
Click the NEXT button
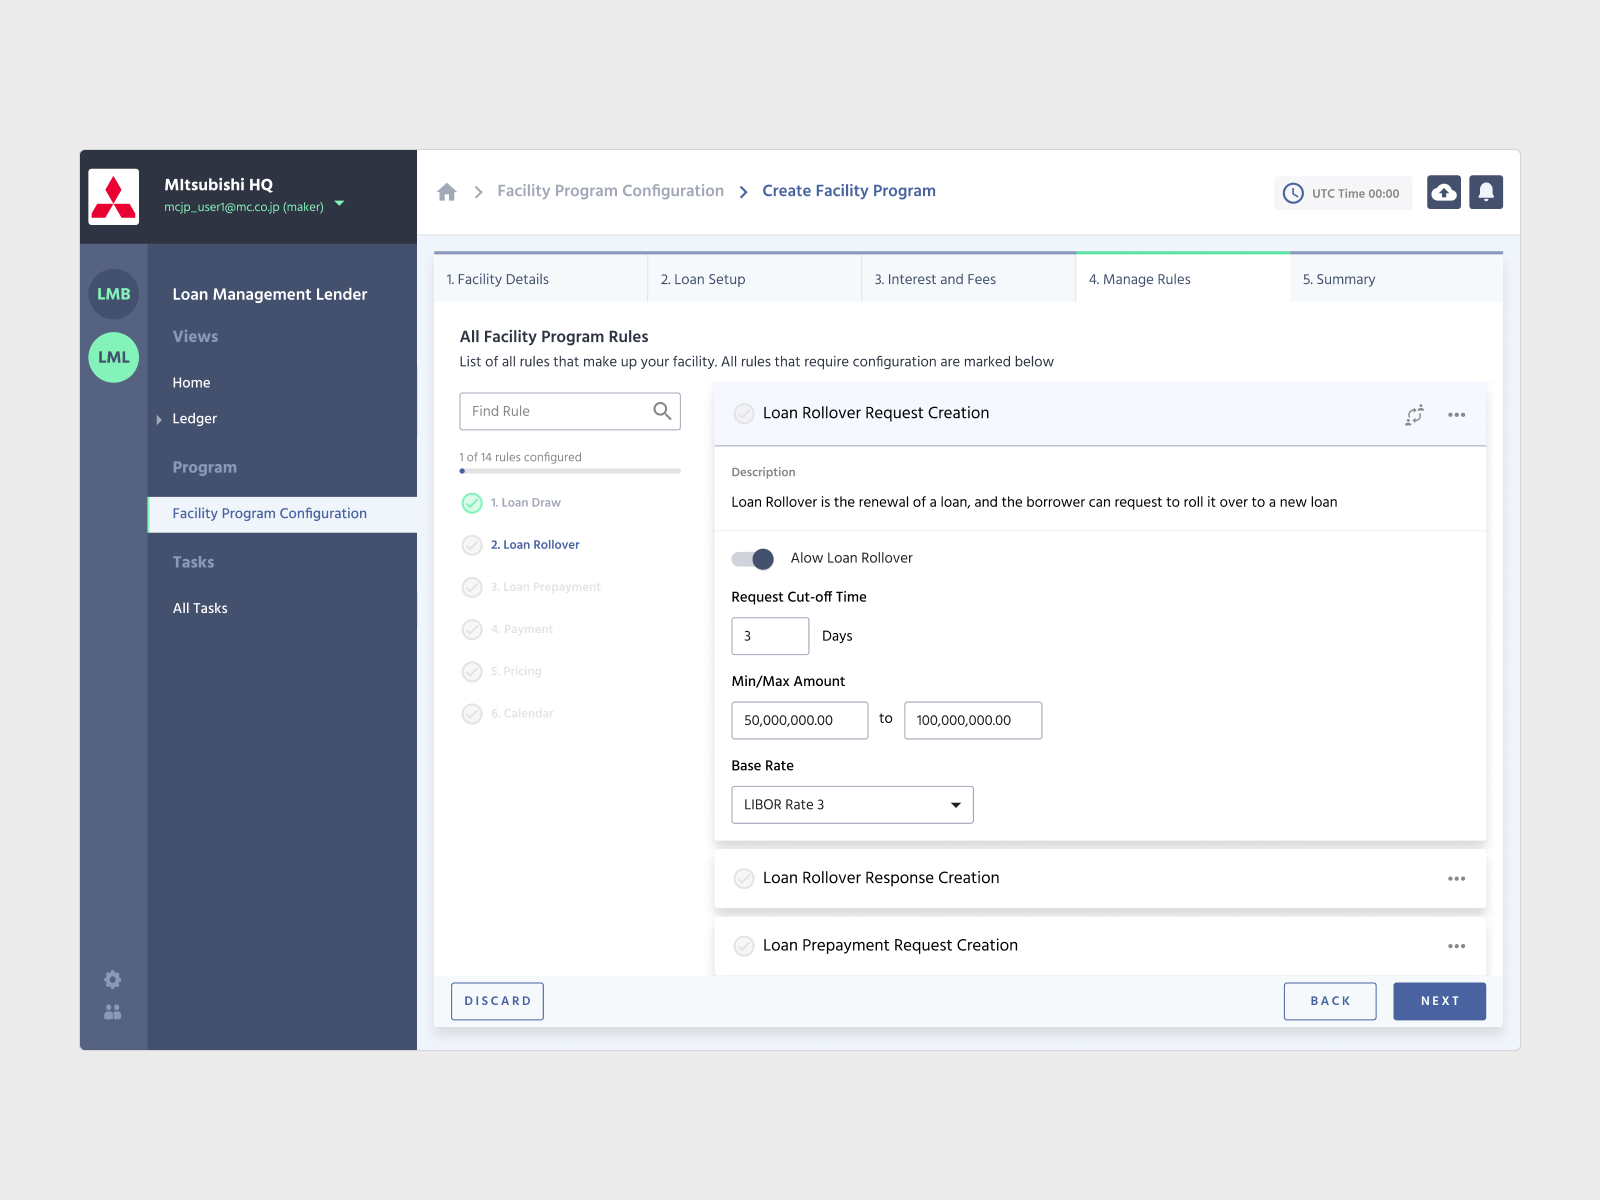click(1439, 1001)
